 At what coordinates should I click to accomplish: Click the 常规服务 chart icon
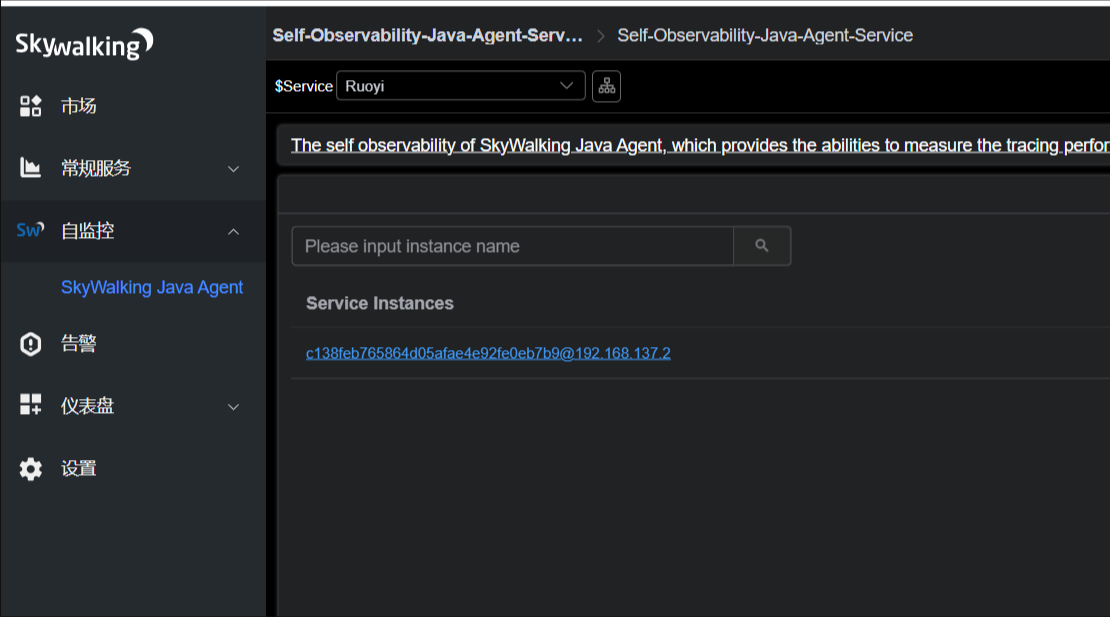30,168
